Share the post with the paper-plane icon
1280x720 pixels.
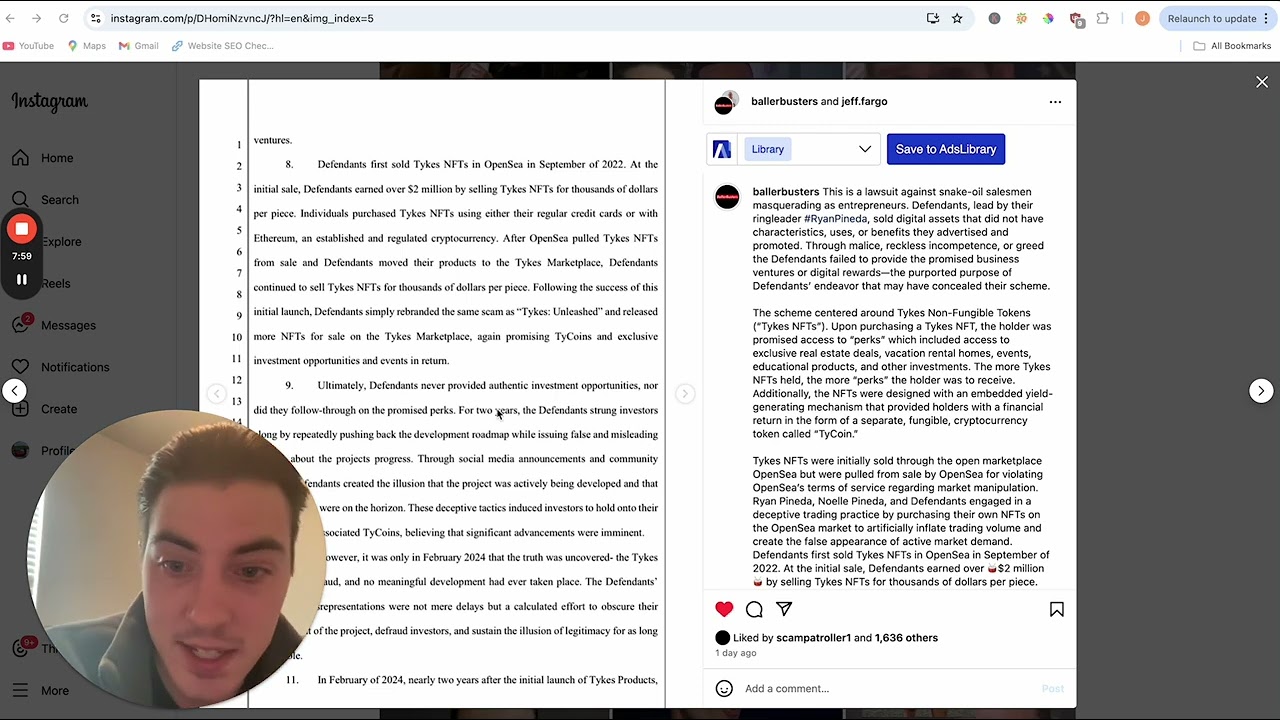784,609
